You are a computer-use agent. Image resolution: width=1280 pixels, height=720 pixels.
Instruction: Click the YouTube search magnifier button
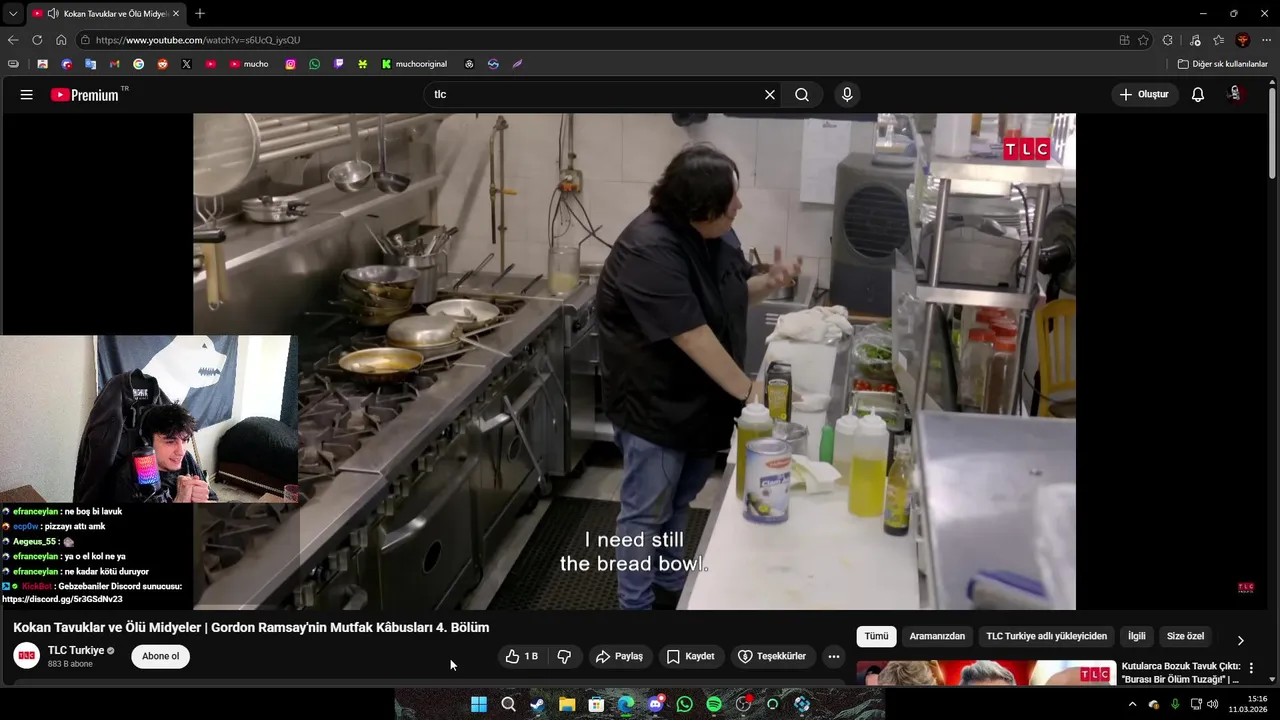(x=802, y=95)
